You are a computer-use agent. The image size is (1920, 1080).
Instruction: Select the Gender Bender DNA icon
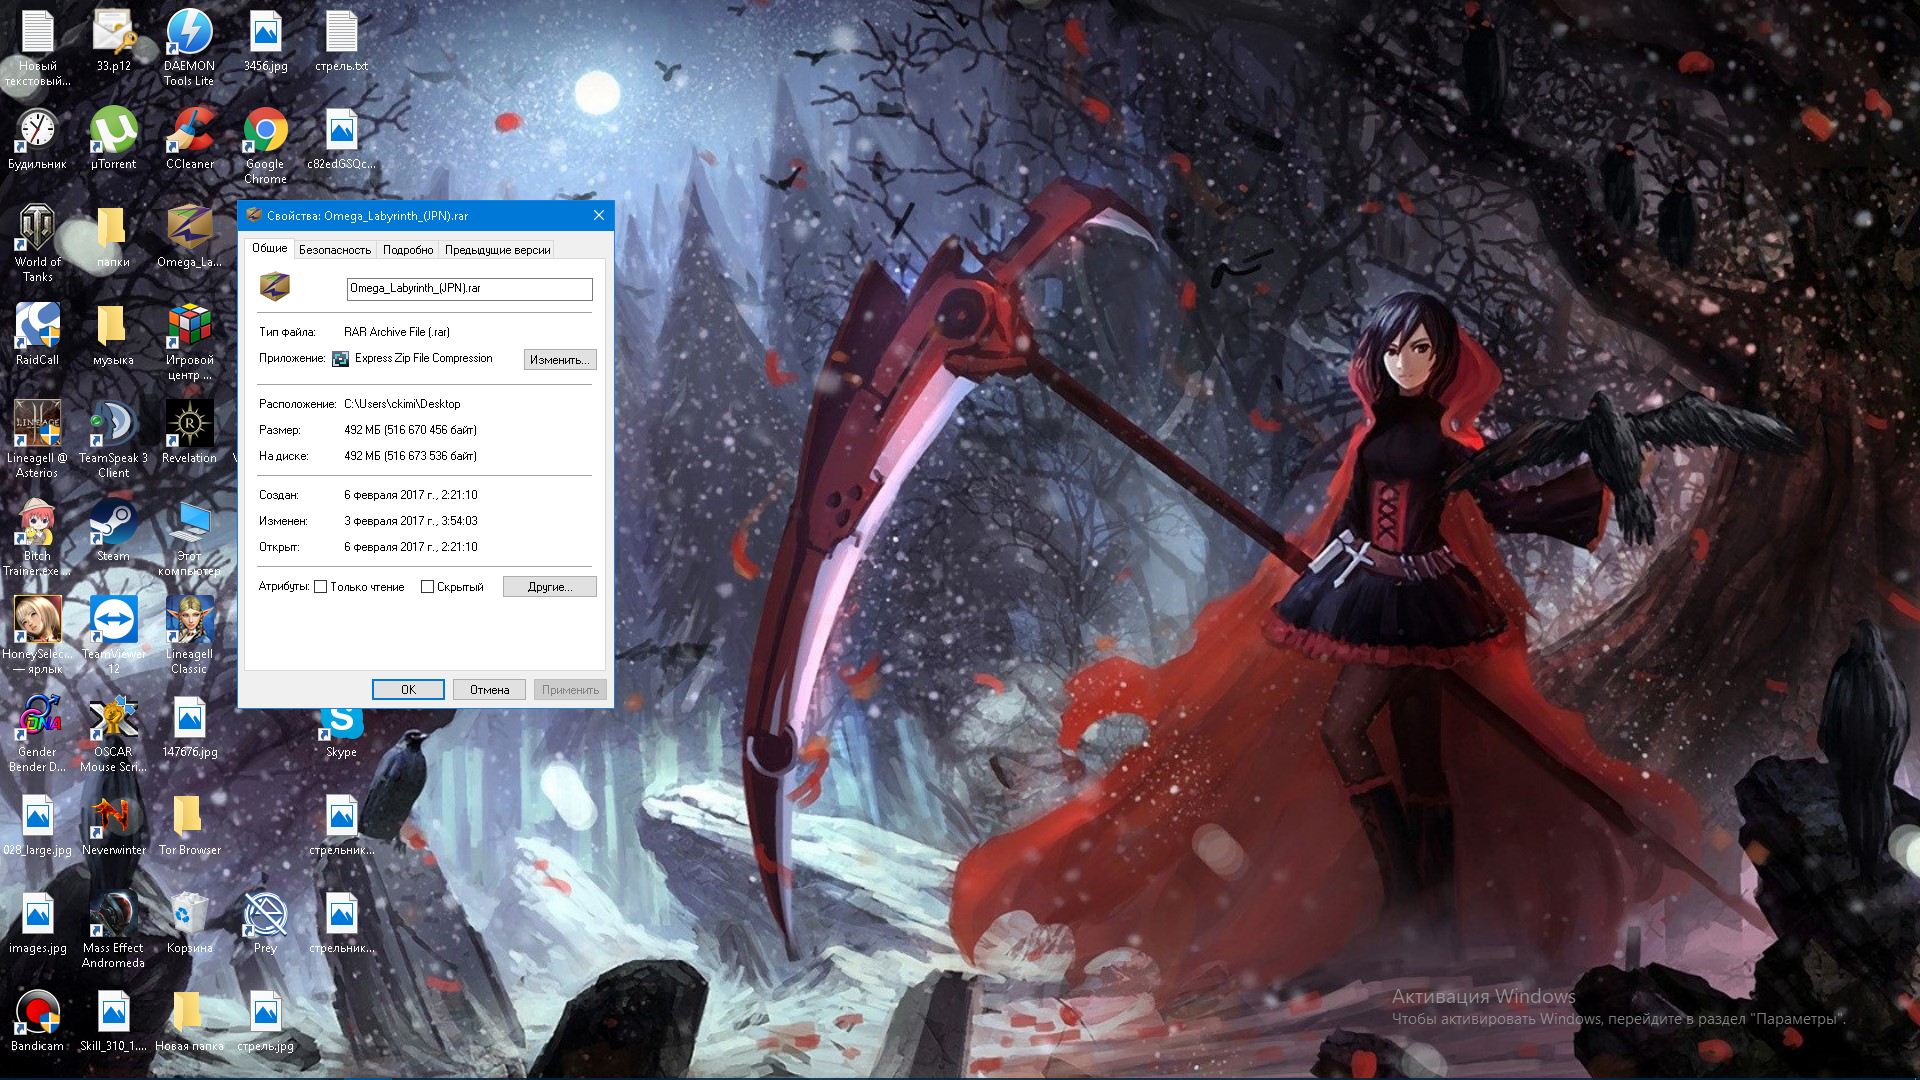tap(37, 733)
